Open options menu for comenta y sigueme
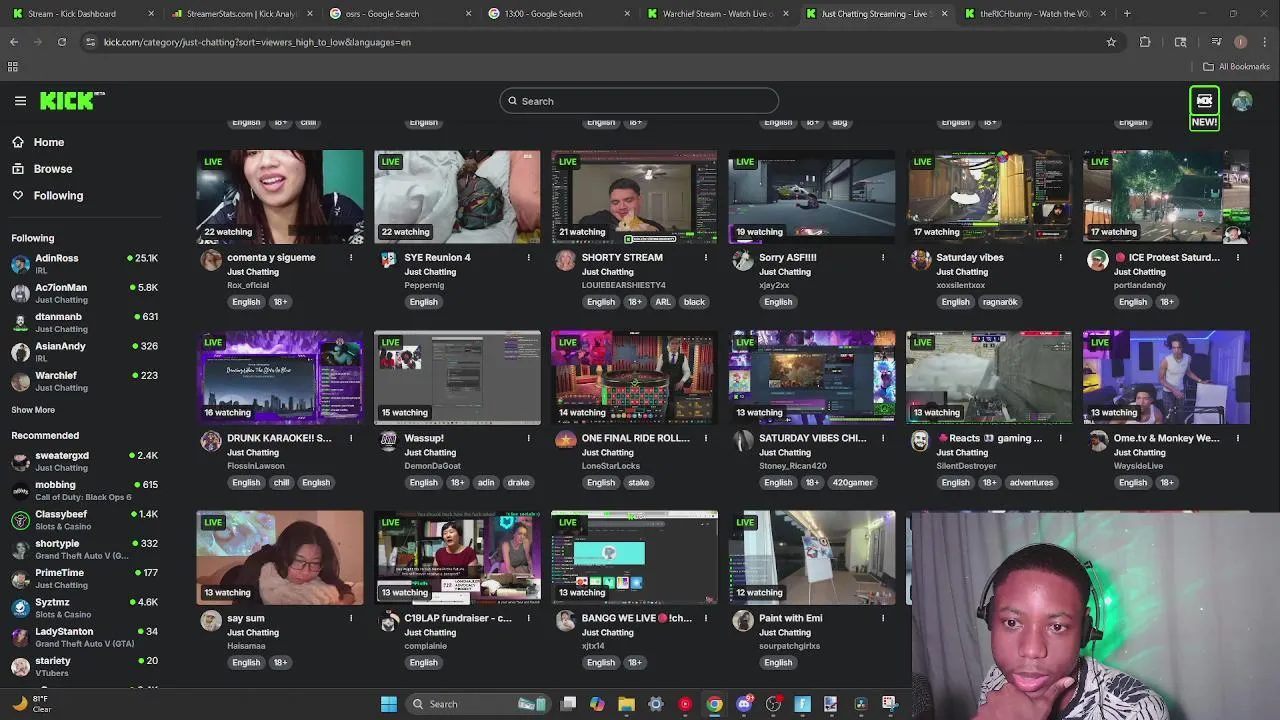This screenshot has width=1280, height=720. [x=351, y=258]
